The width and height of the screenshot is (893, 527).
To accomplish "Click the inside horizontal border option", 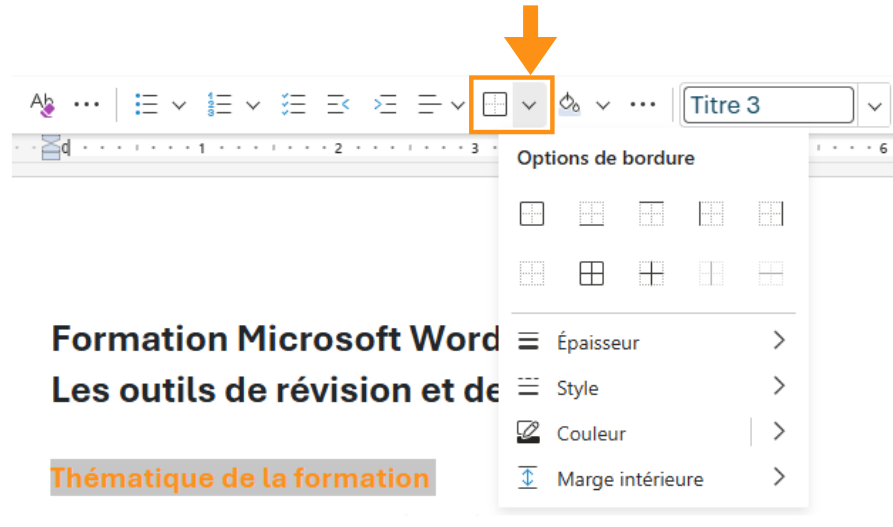I will 771,273.
